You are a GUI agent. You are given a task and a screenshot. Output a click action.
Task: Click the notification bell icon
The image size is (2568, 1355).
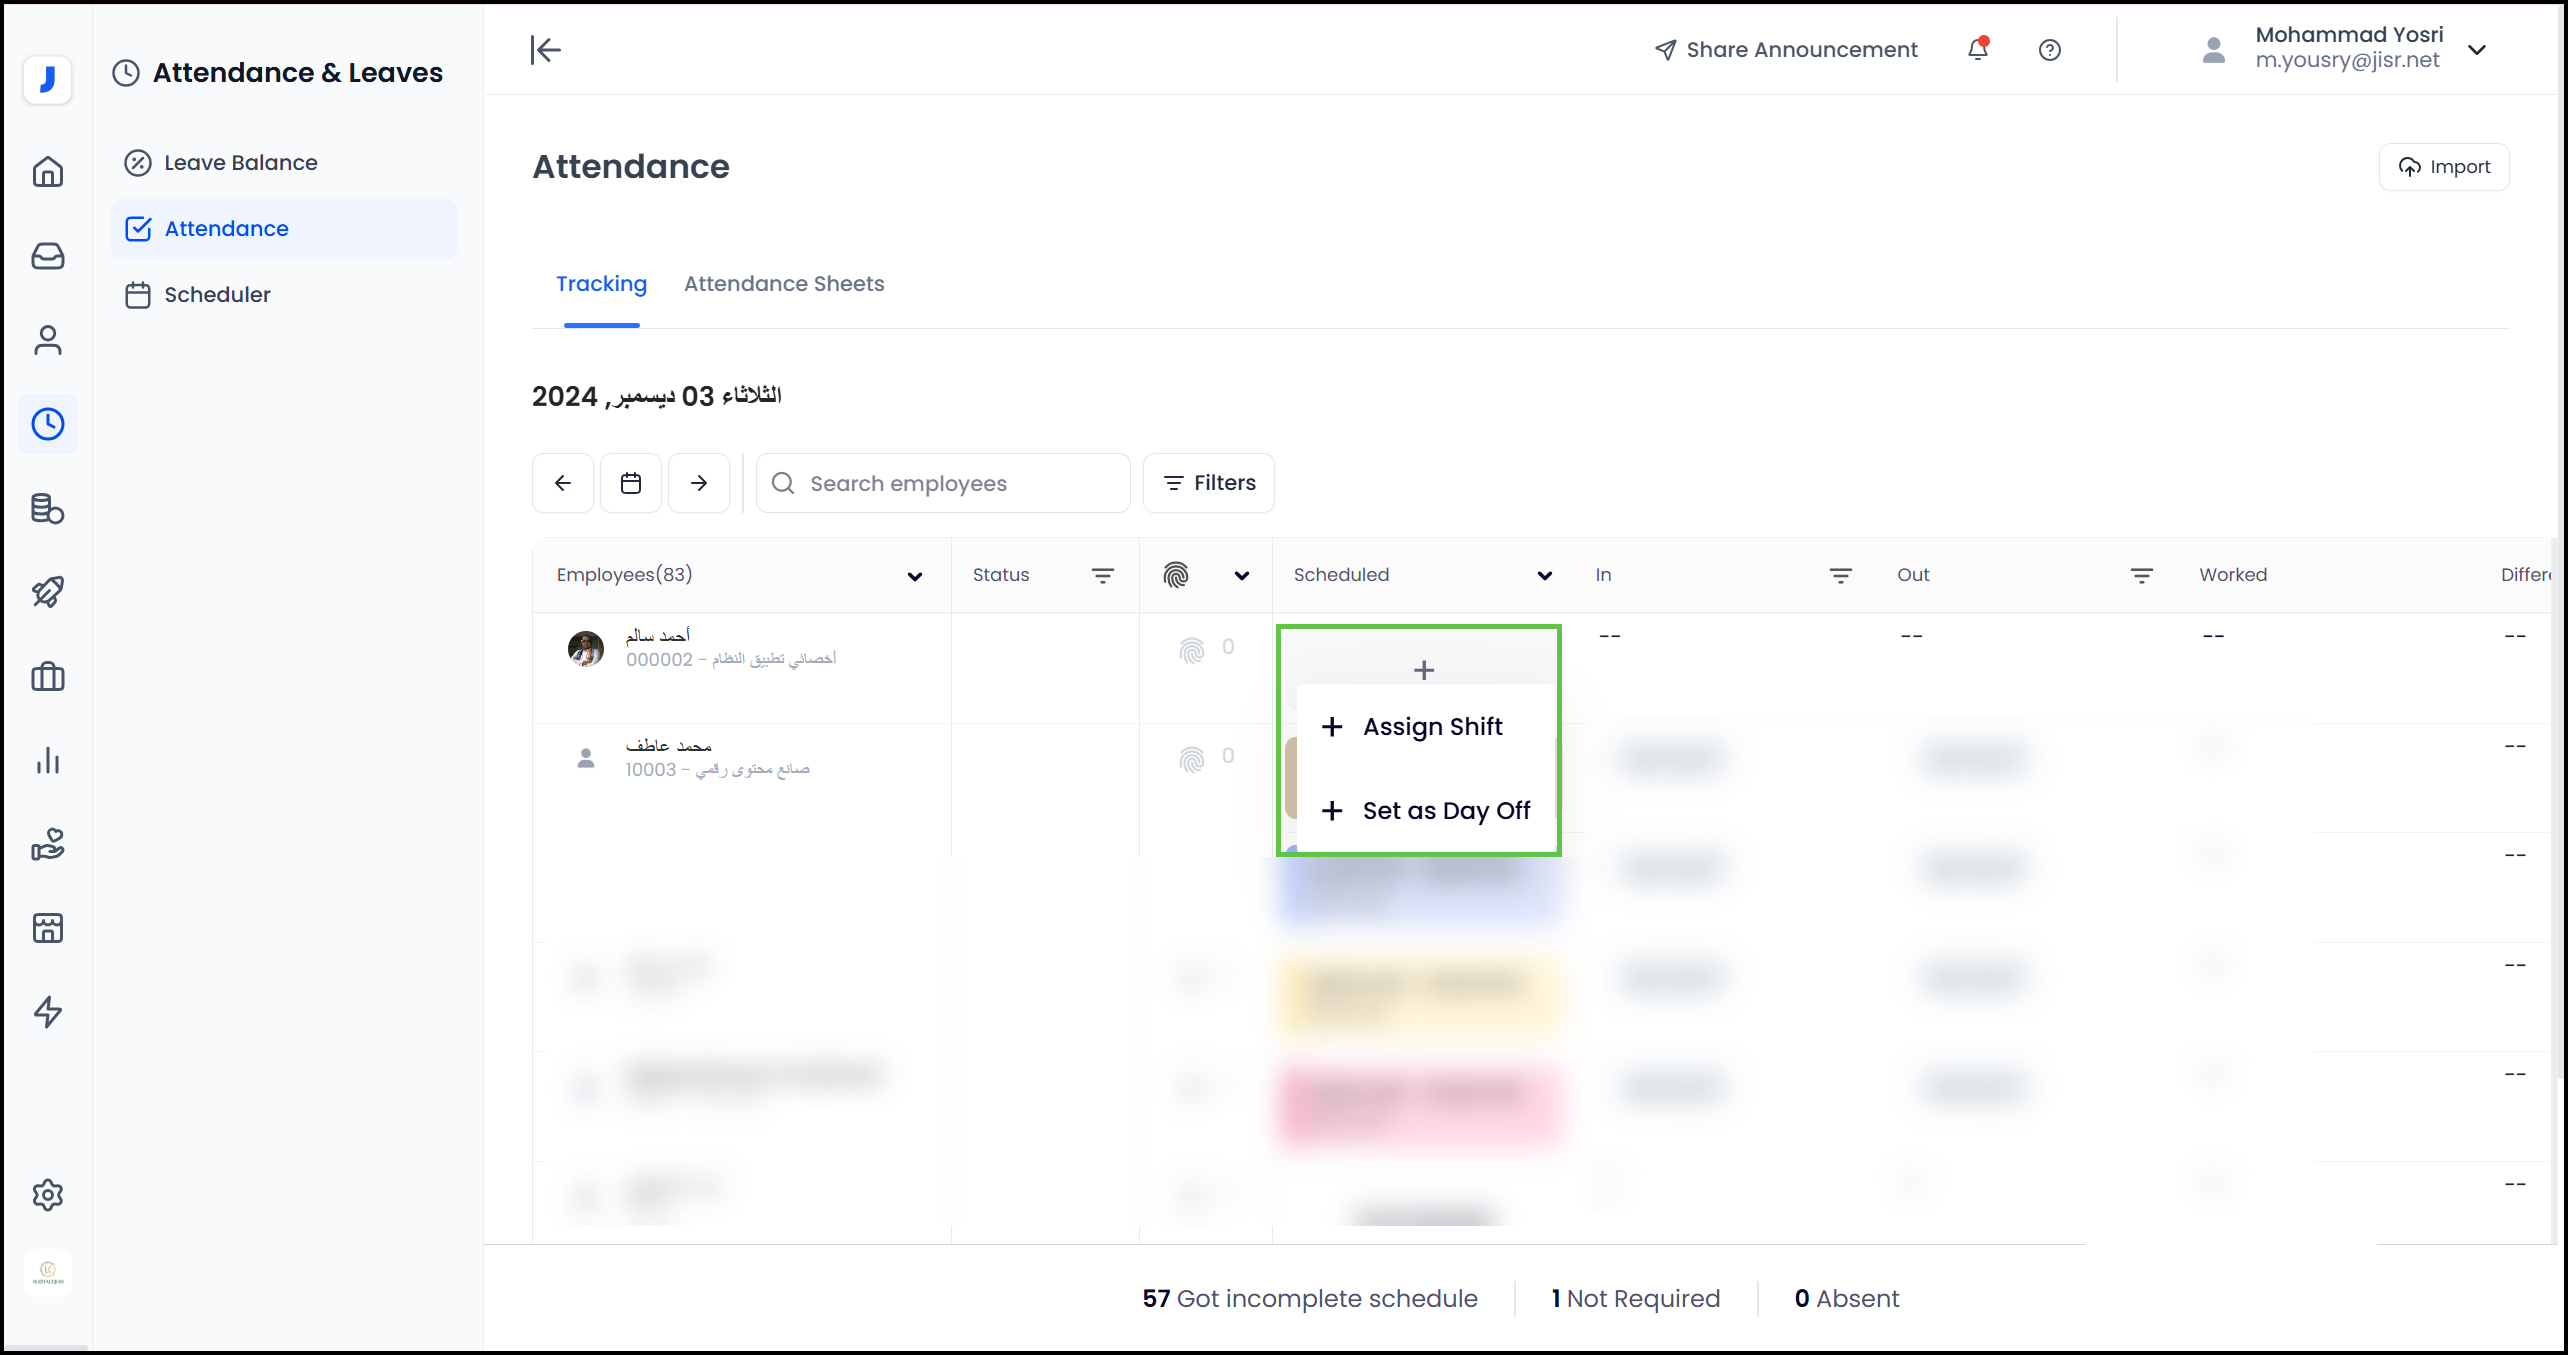pyautogui.click(x=1977, y=49)
